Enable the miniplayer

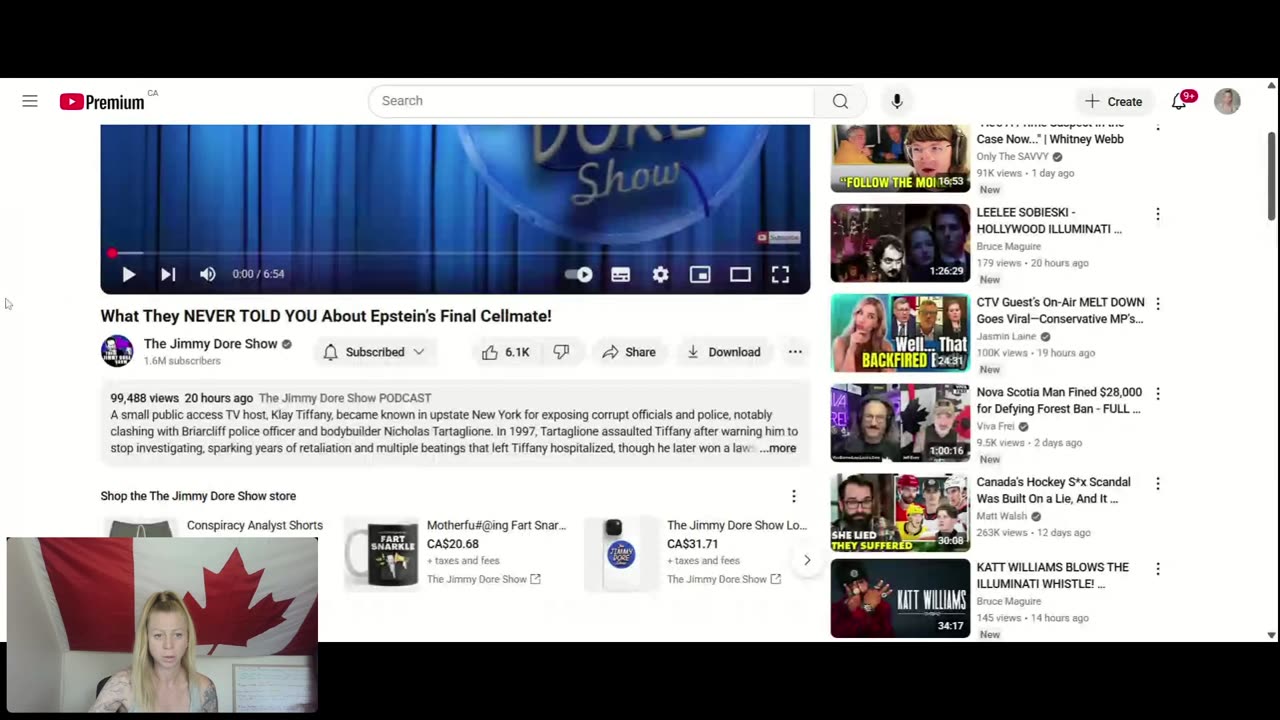[700, 274]
